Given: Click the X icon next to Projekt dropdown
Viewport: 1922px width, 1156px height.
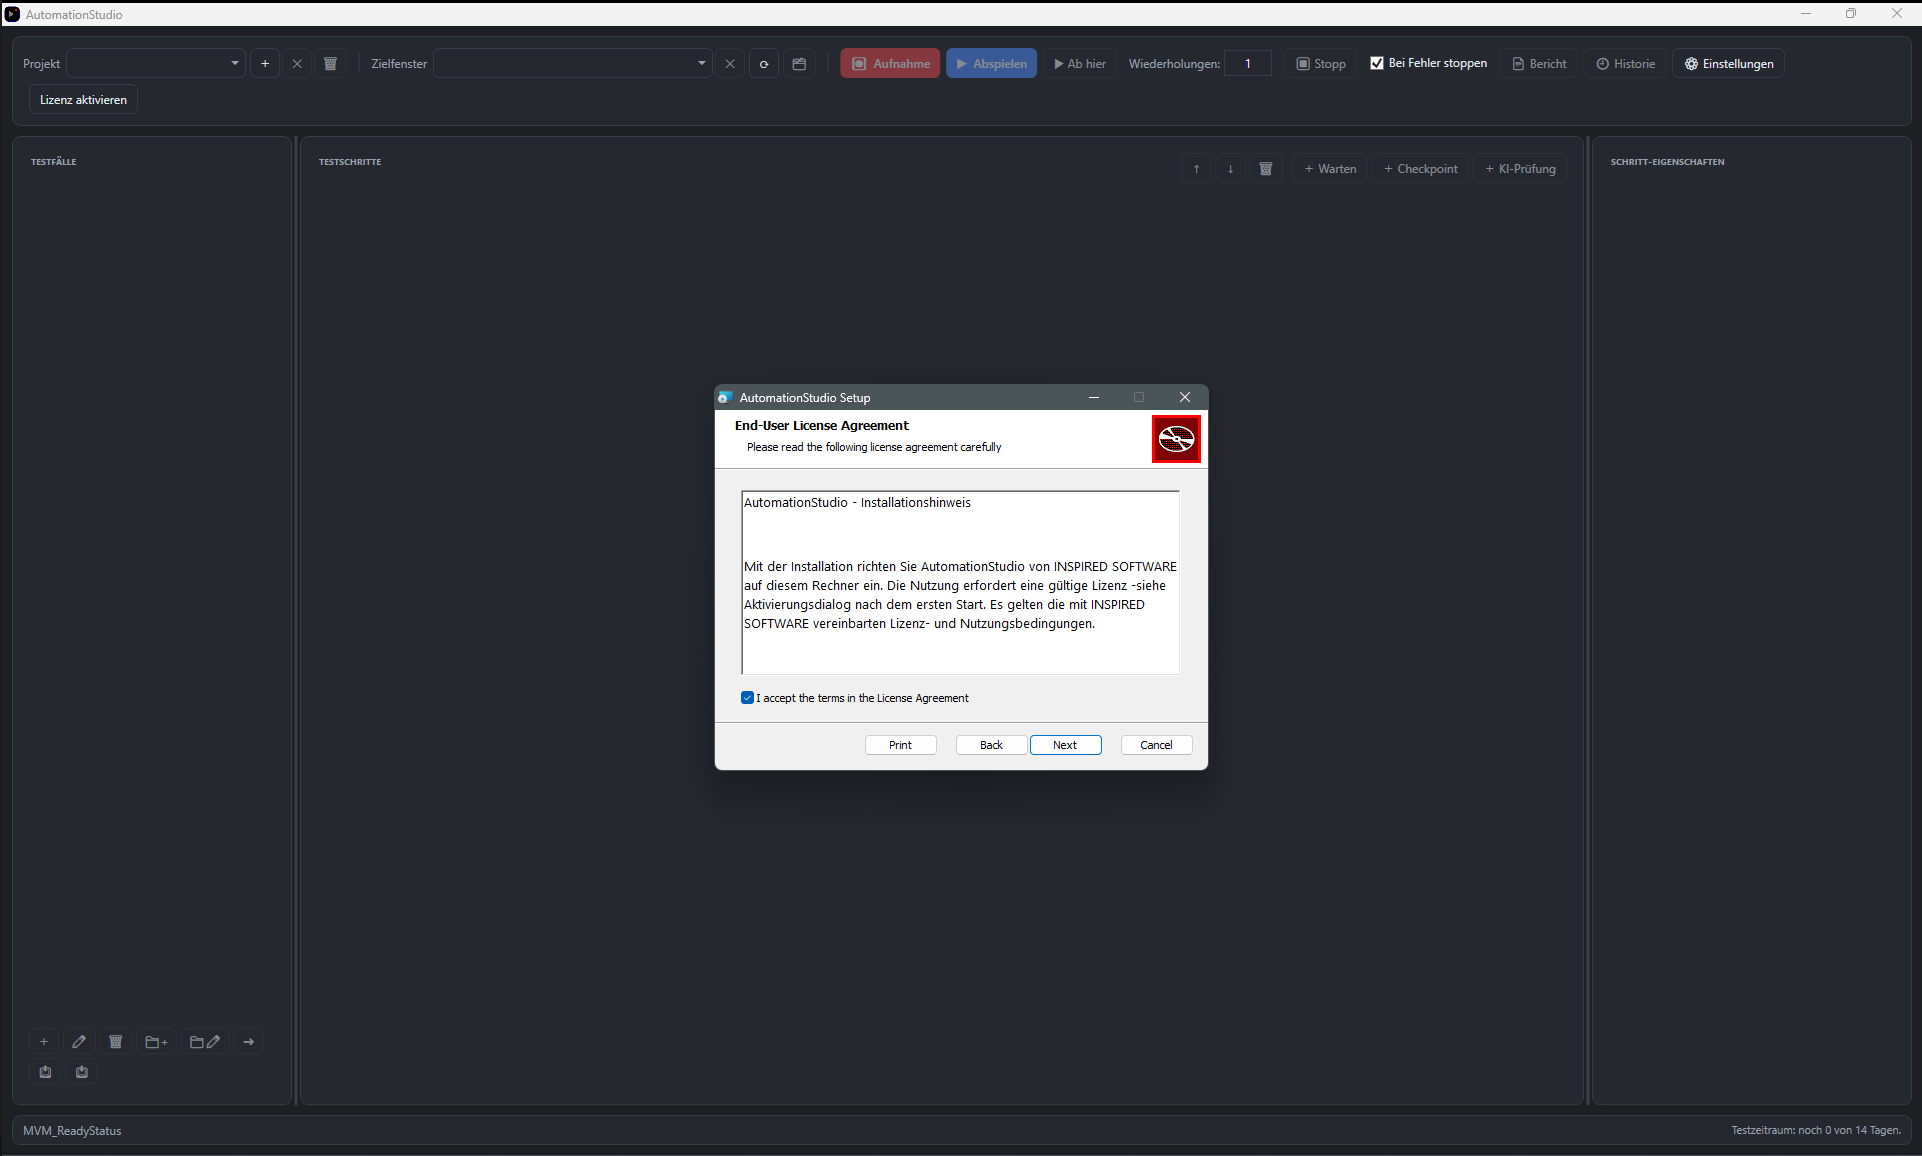Looking at the screenshot, I should [297, 63].
